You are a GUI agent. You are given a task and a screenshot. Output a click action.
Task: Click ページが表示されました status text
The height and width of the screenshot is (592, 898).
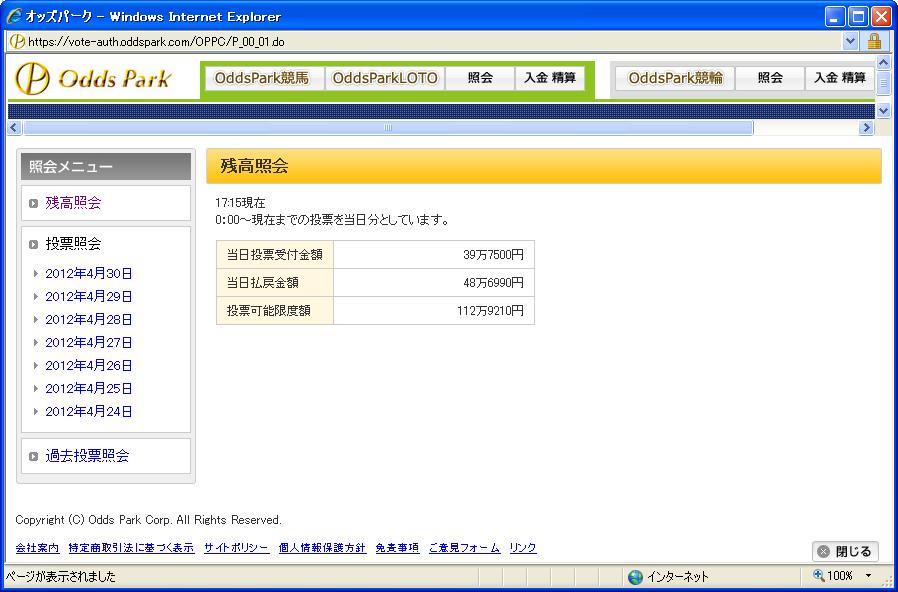(x=61, y=577)
